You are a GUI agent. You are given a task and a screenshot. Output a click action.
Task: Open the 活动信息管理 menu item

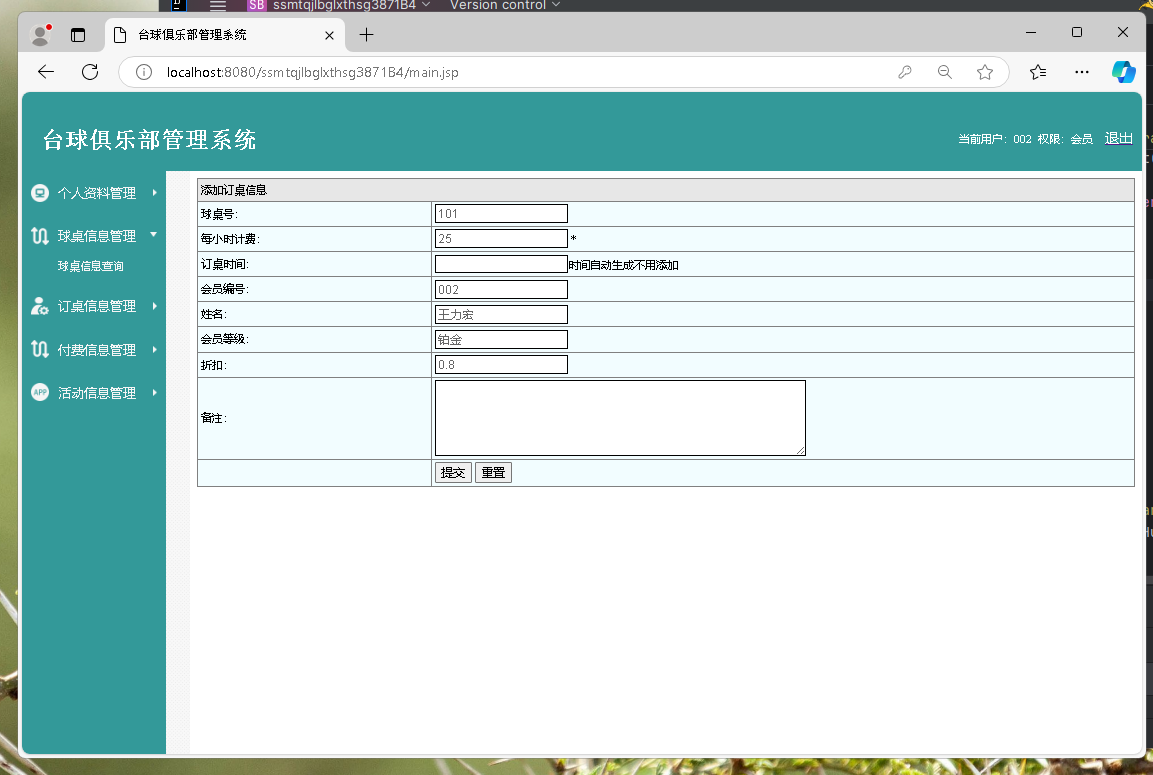(97, 393)
